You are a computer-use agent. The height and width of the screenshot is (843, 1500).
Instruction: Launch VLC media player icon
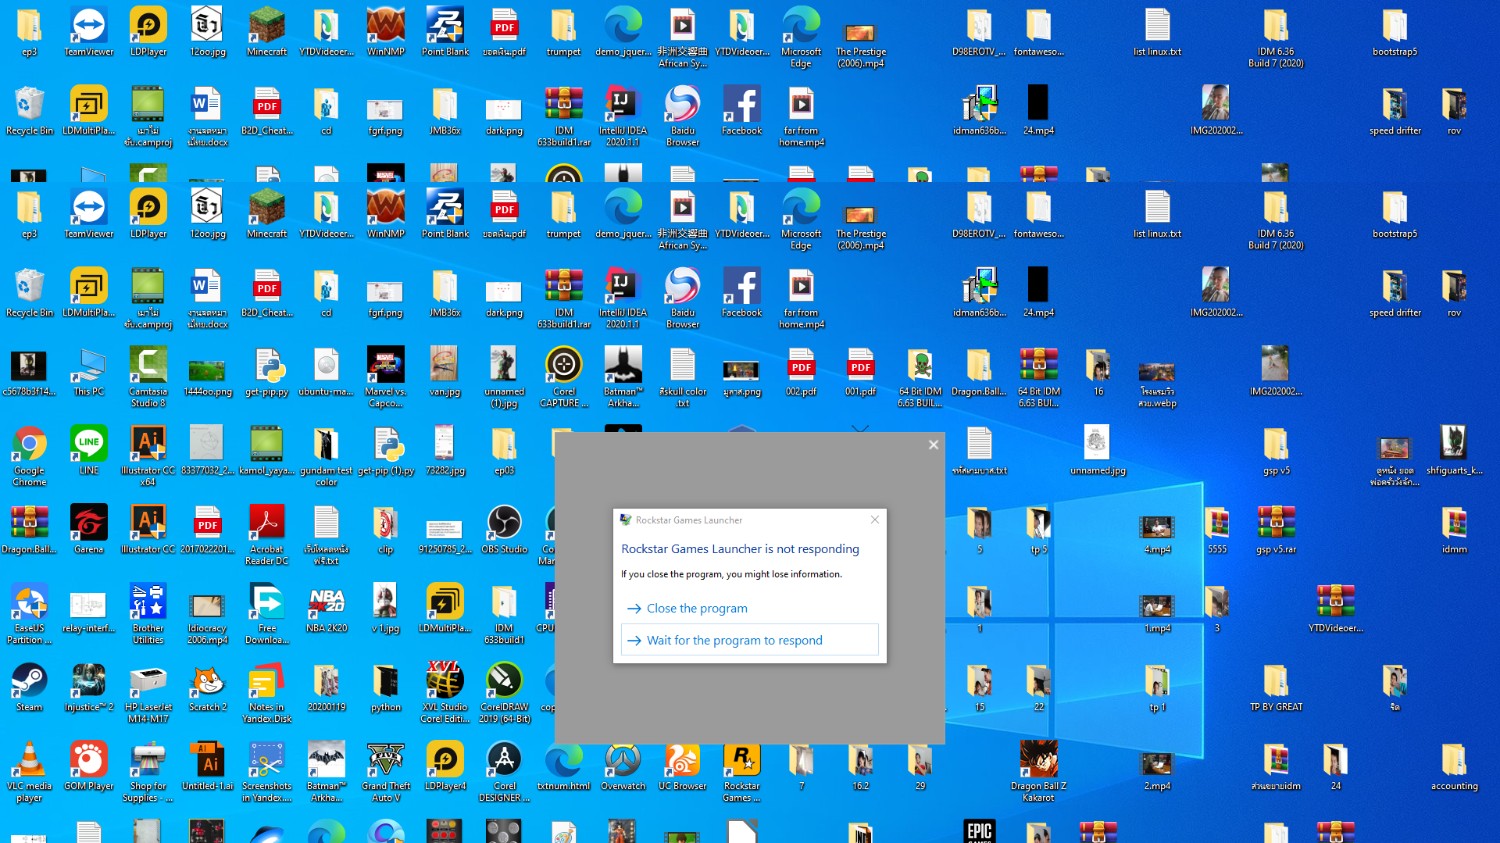[x=29, y=772]
